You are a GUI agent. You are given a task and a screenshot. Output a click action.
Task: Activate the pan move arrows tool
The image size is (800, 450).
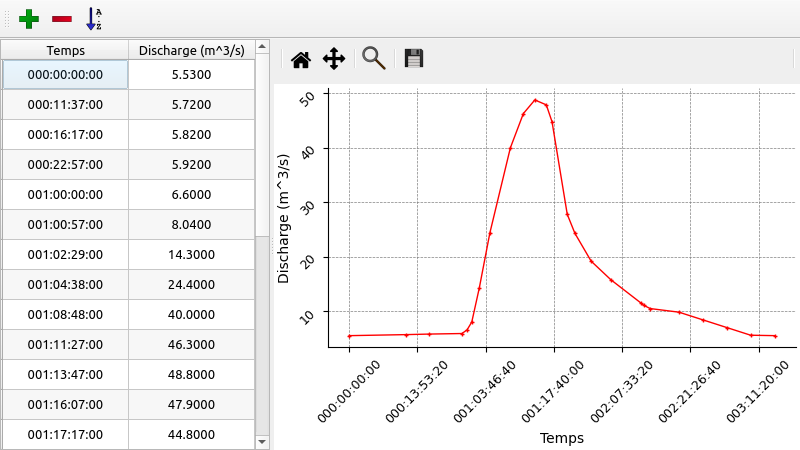(334, 59)
